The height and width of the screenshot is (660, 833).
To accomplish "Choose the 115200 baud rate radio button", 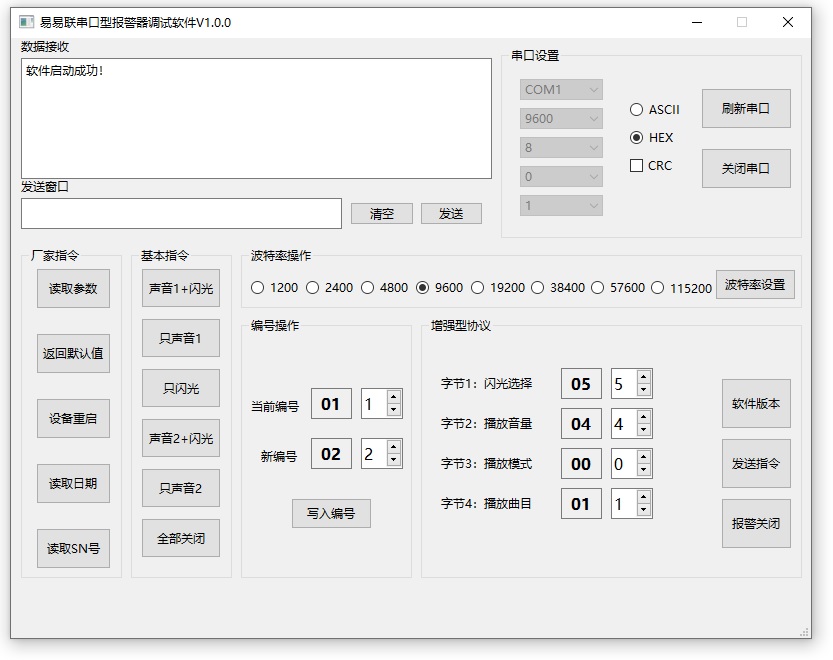I will (658, 288).
